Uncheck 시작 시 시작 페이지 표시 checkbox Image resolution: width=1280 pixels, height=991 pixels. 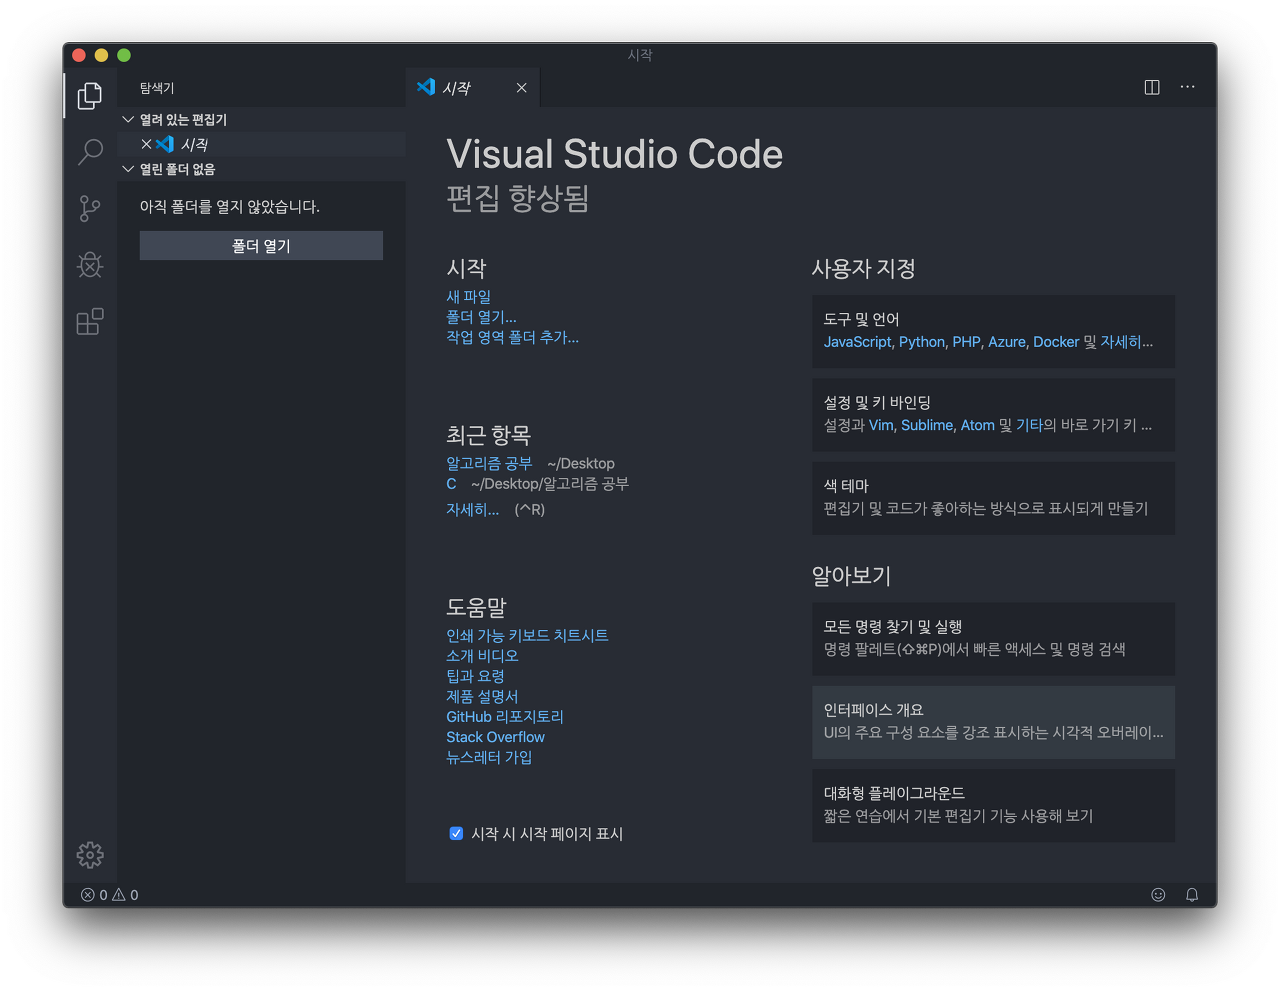[x=456, y=833]
